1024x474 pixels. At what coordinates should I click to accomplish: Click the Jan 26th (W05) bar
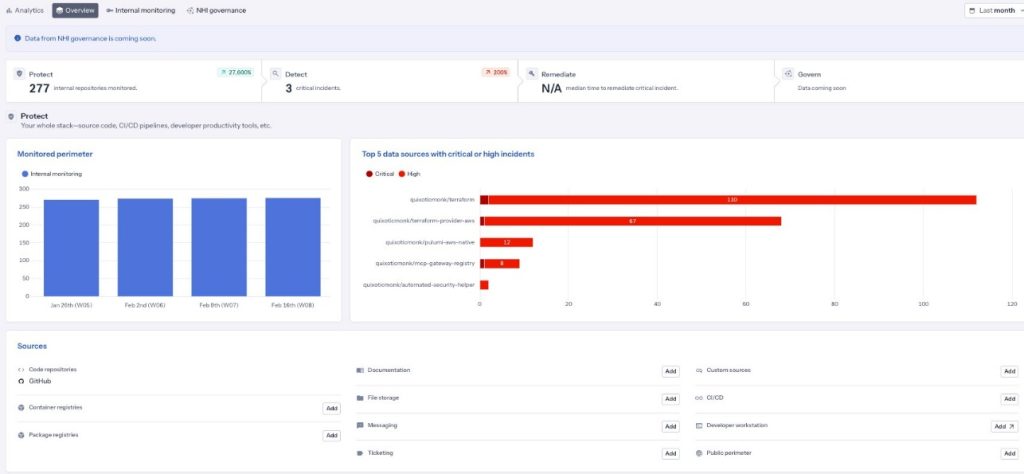71,248
